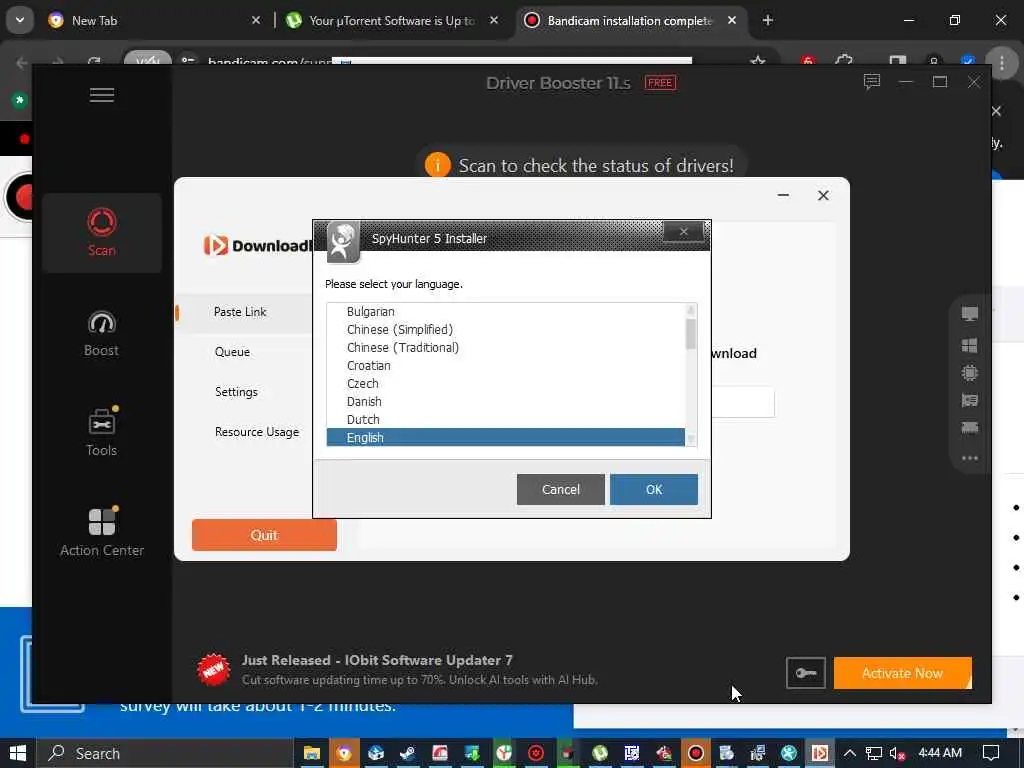Open the browser tab search dropdown arrow
This screenshot has width=1024, height=768.
point(20,20)
